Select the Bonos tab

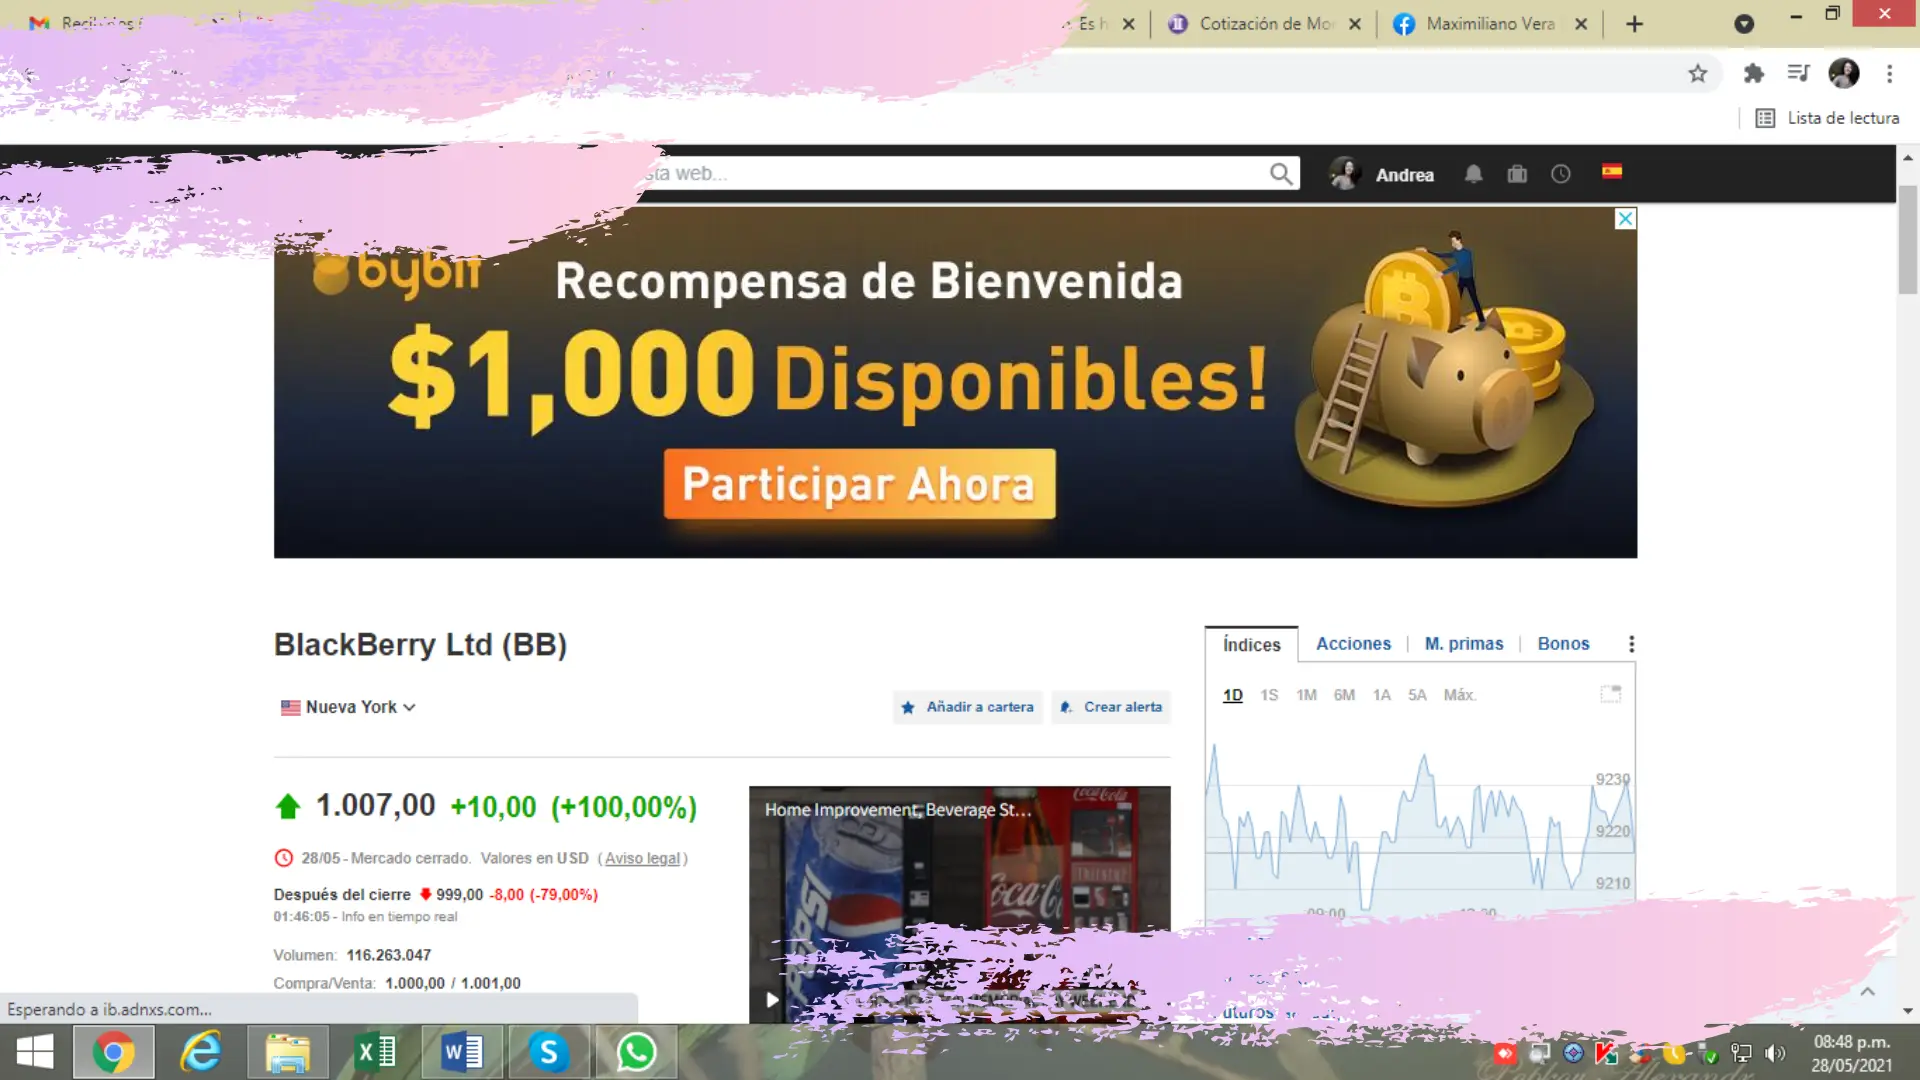click(x=1563, y=644)
